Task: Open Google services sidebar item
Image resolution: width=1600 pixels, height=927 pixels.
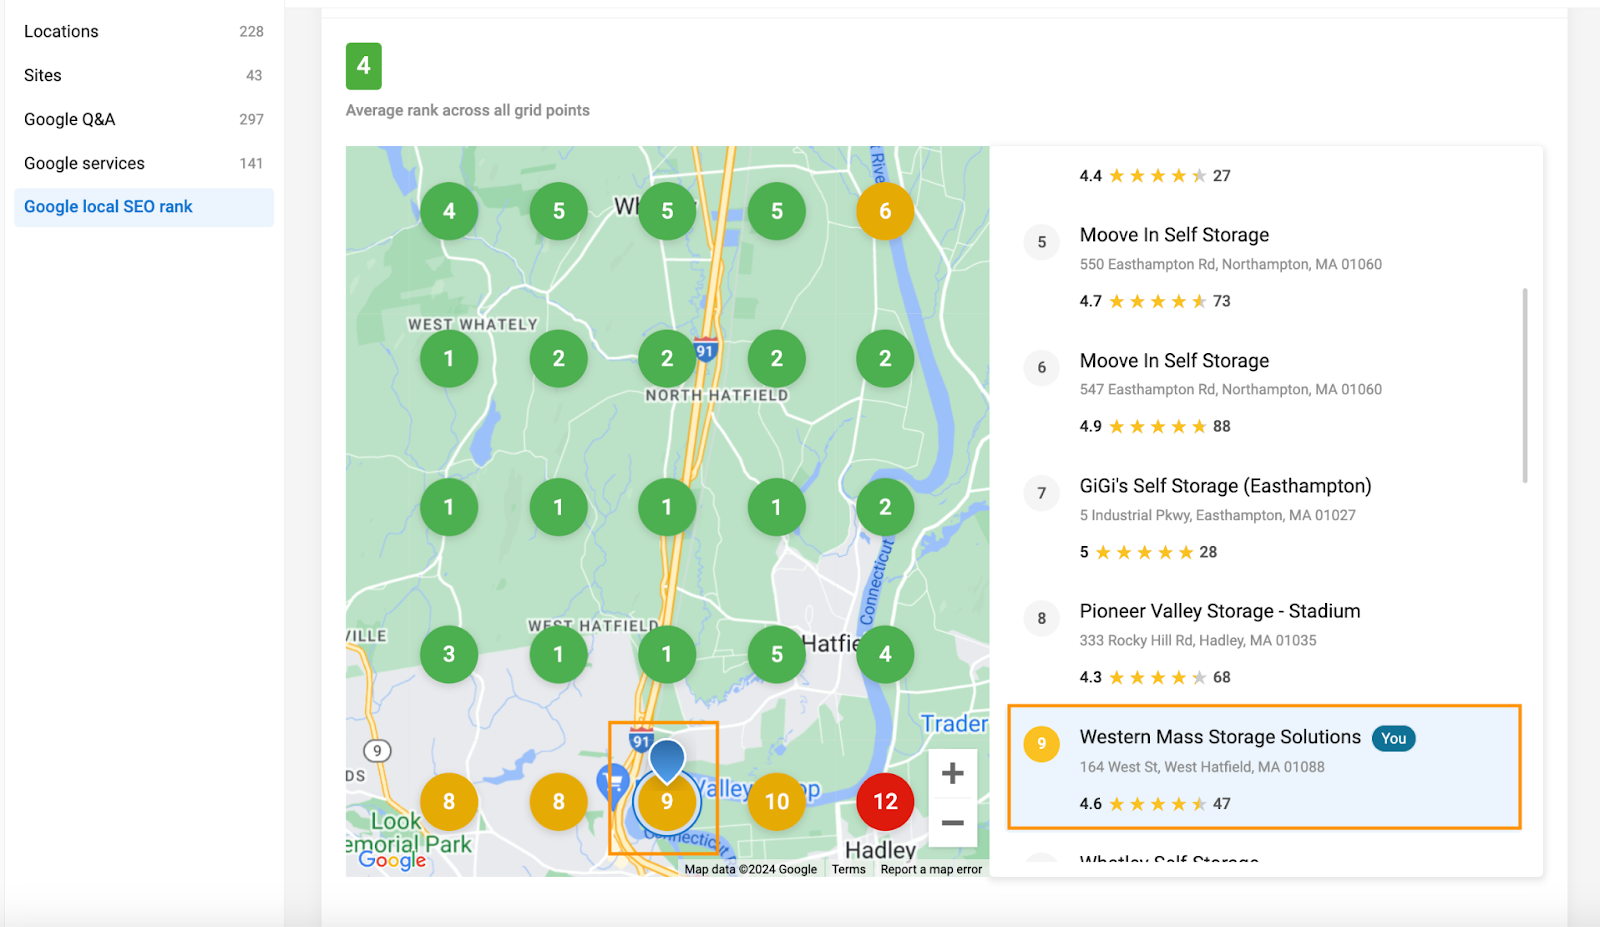Action: (x=143, y=163)
